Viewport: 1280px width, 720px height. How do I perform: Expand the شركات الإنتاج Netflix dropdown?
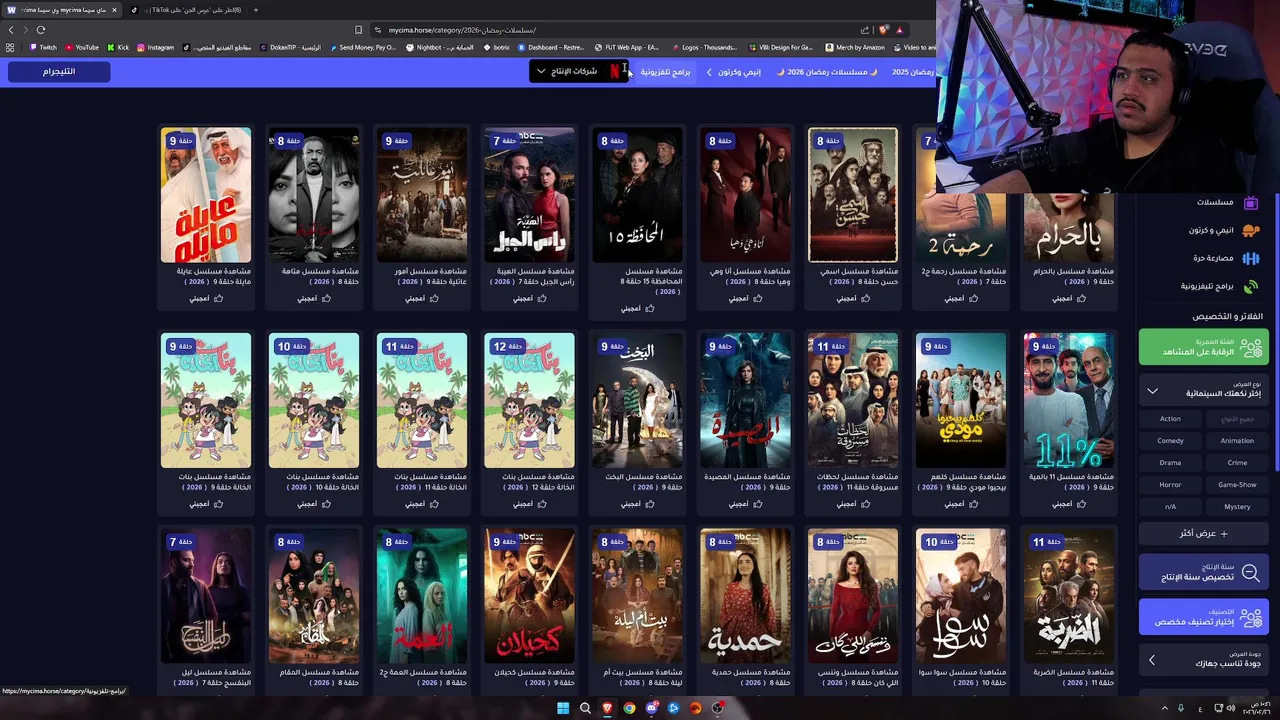pos(578,71)
